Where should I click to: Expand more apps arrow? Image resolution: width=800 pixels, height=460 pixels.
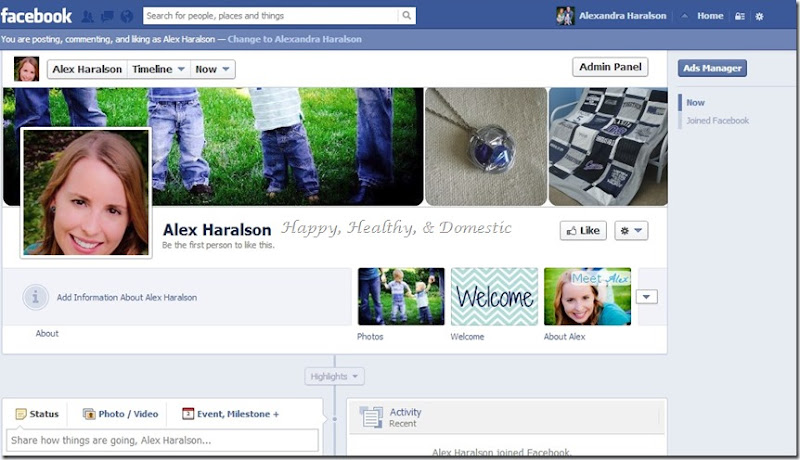[x=646, y=297]
